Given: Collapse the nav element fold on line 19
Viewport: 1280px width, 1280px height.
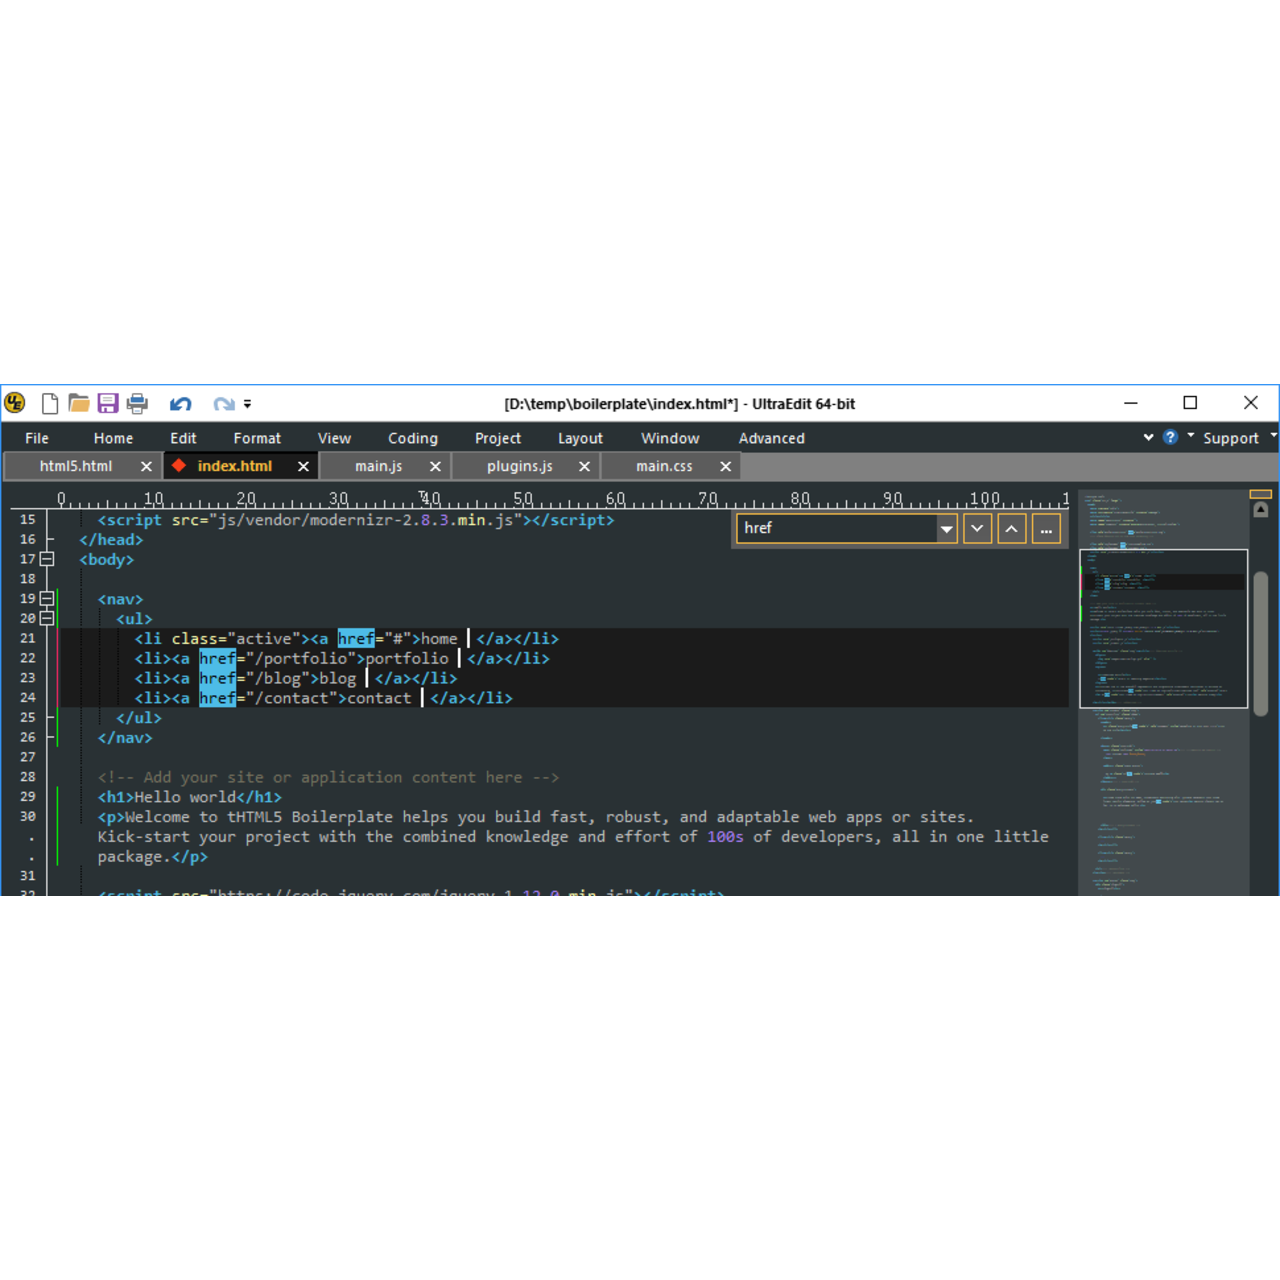Looking at the screenshot, I should coord(46,598).
